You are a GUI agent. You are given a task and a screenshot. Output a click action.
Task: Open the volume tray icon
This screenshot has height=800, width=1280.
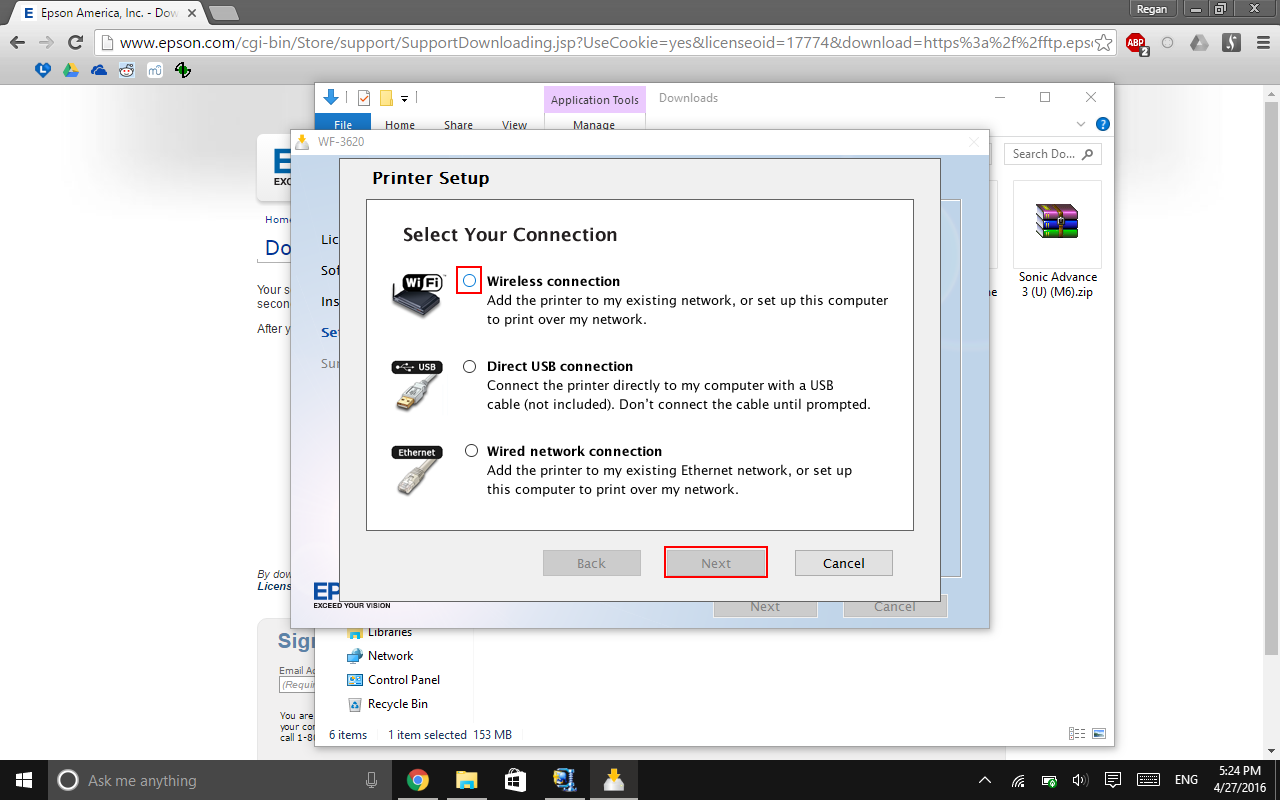pyautogui.click(x=1080, y=780)
